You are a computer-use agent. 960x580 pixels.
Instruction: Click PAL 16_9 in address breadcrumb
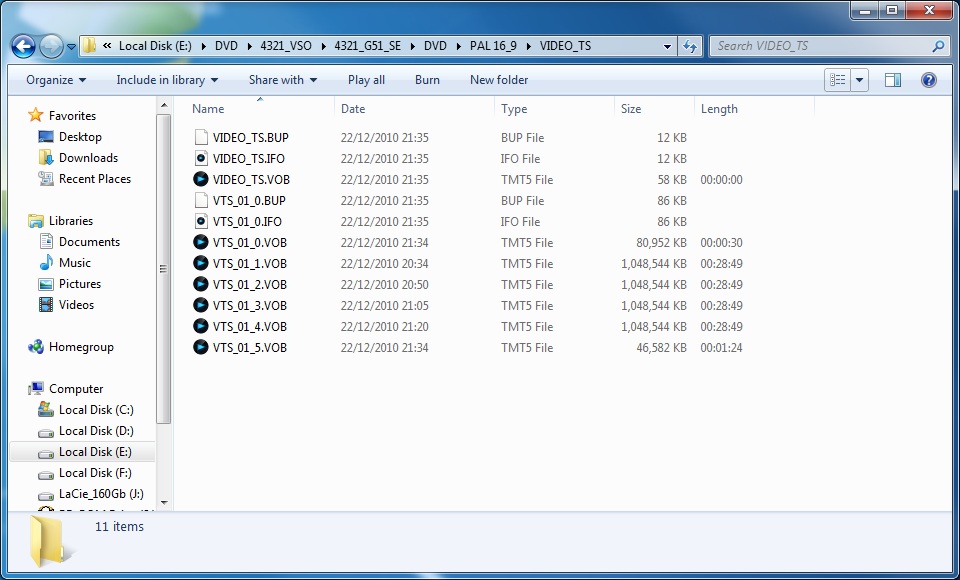493,46
